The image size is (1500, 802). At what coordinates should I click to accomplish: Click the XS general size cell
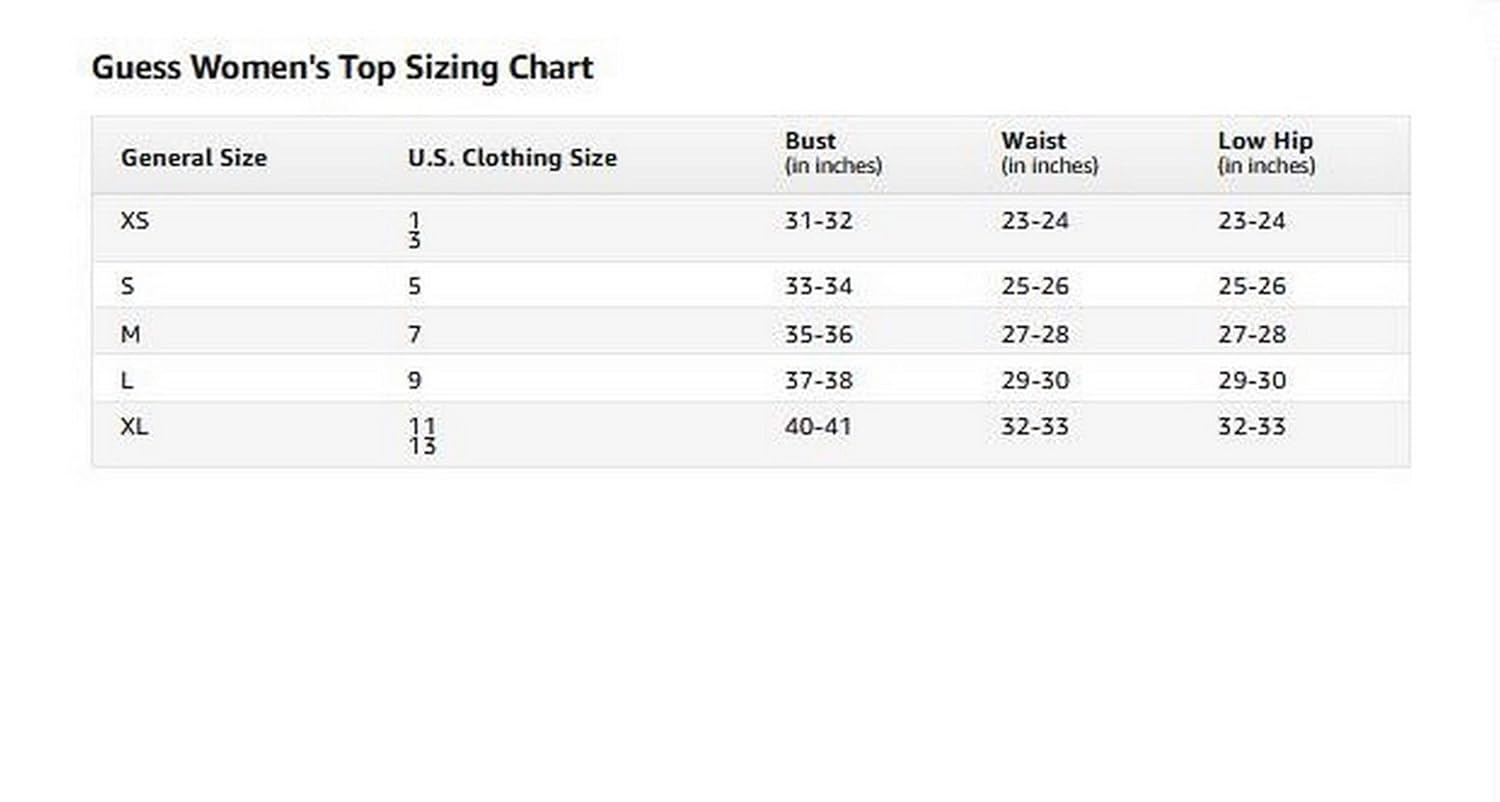(x=135, y=221)
